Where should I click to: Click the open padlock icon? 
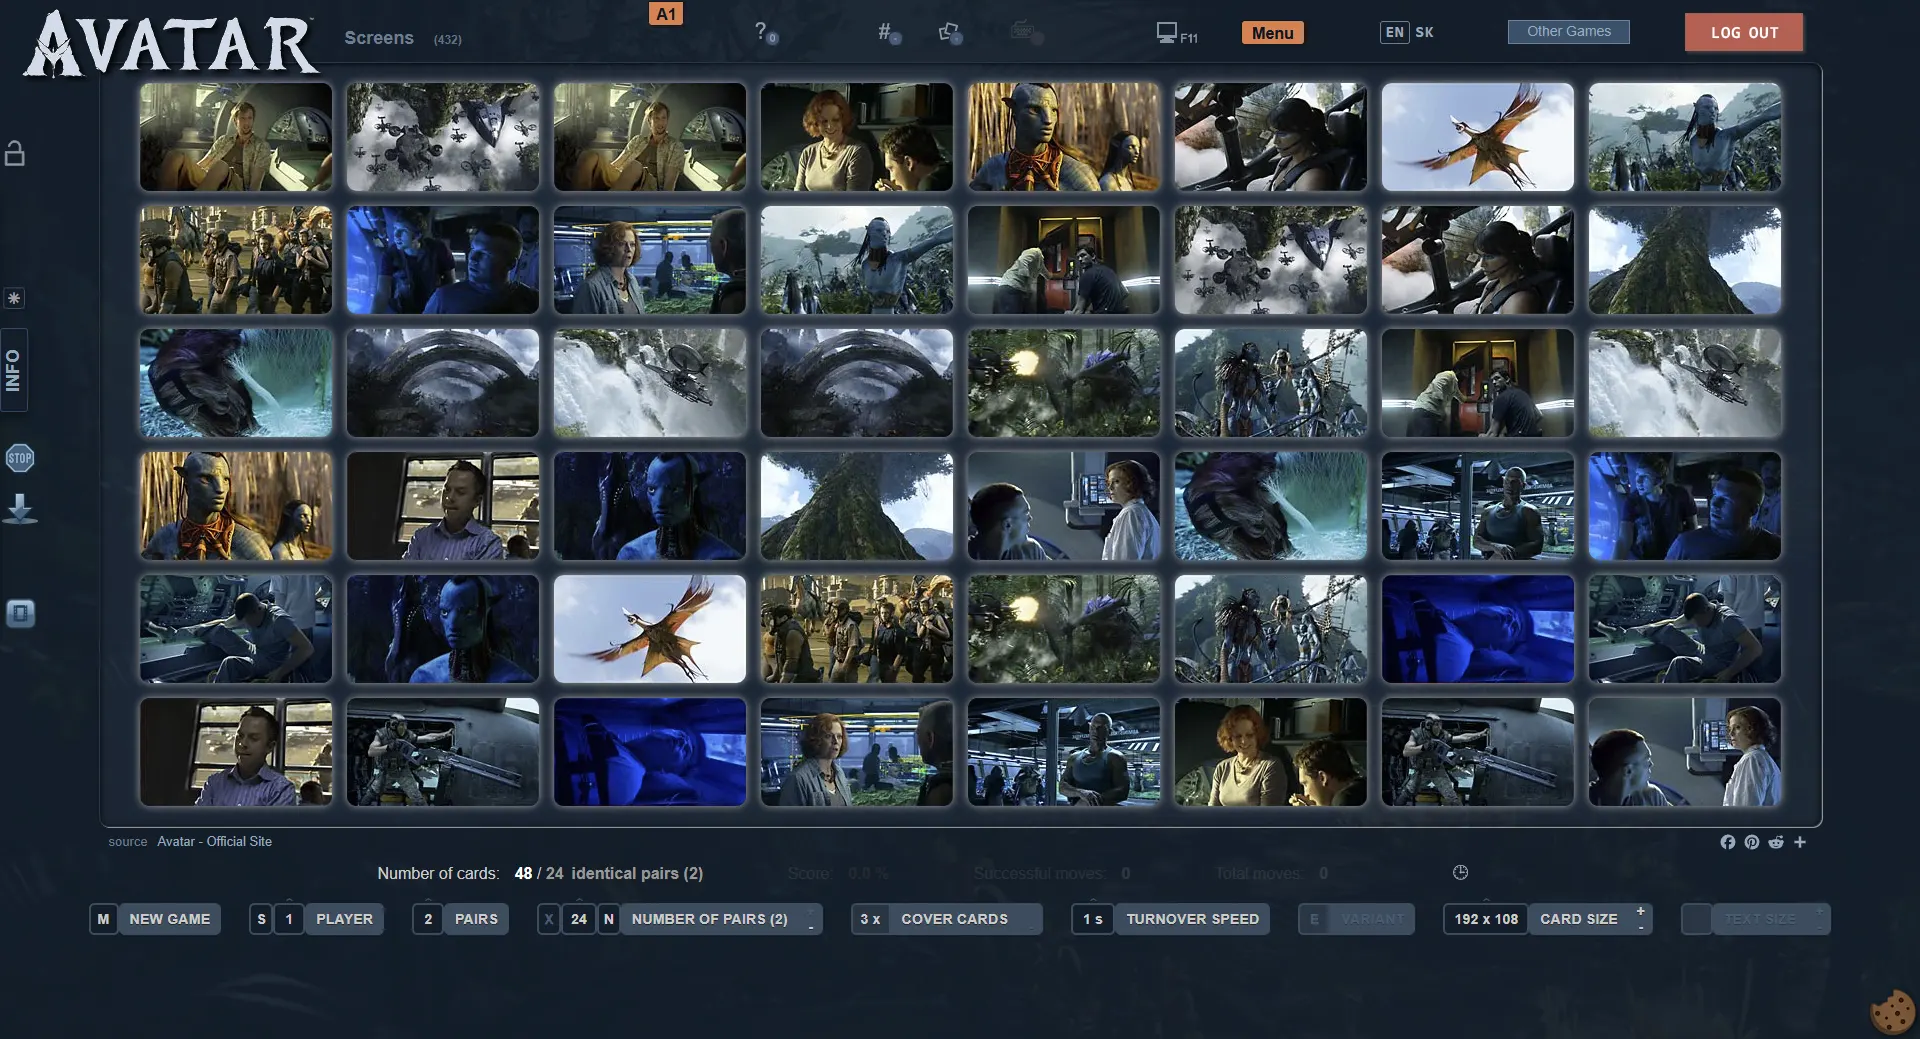(15, 154)
